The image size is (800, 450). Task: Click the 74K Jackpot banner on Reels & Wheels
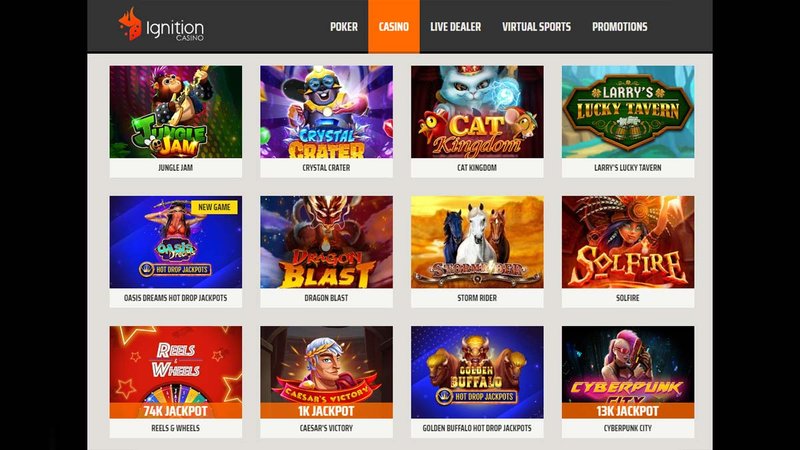(x=176, y=411)
